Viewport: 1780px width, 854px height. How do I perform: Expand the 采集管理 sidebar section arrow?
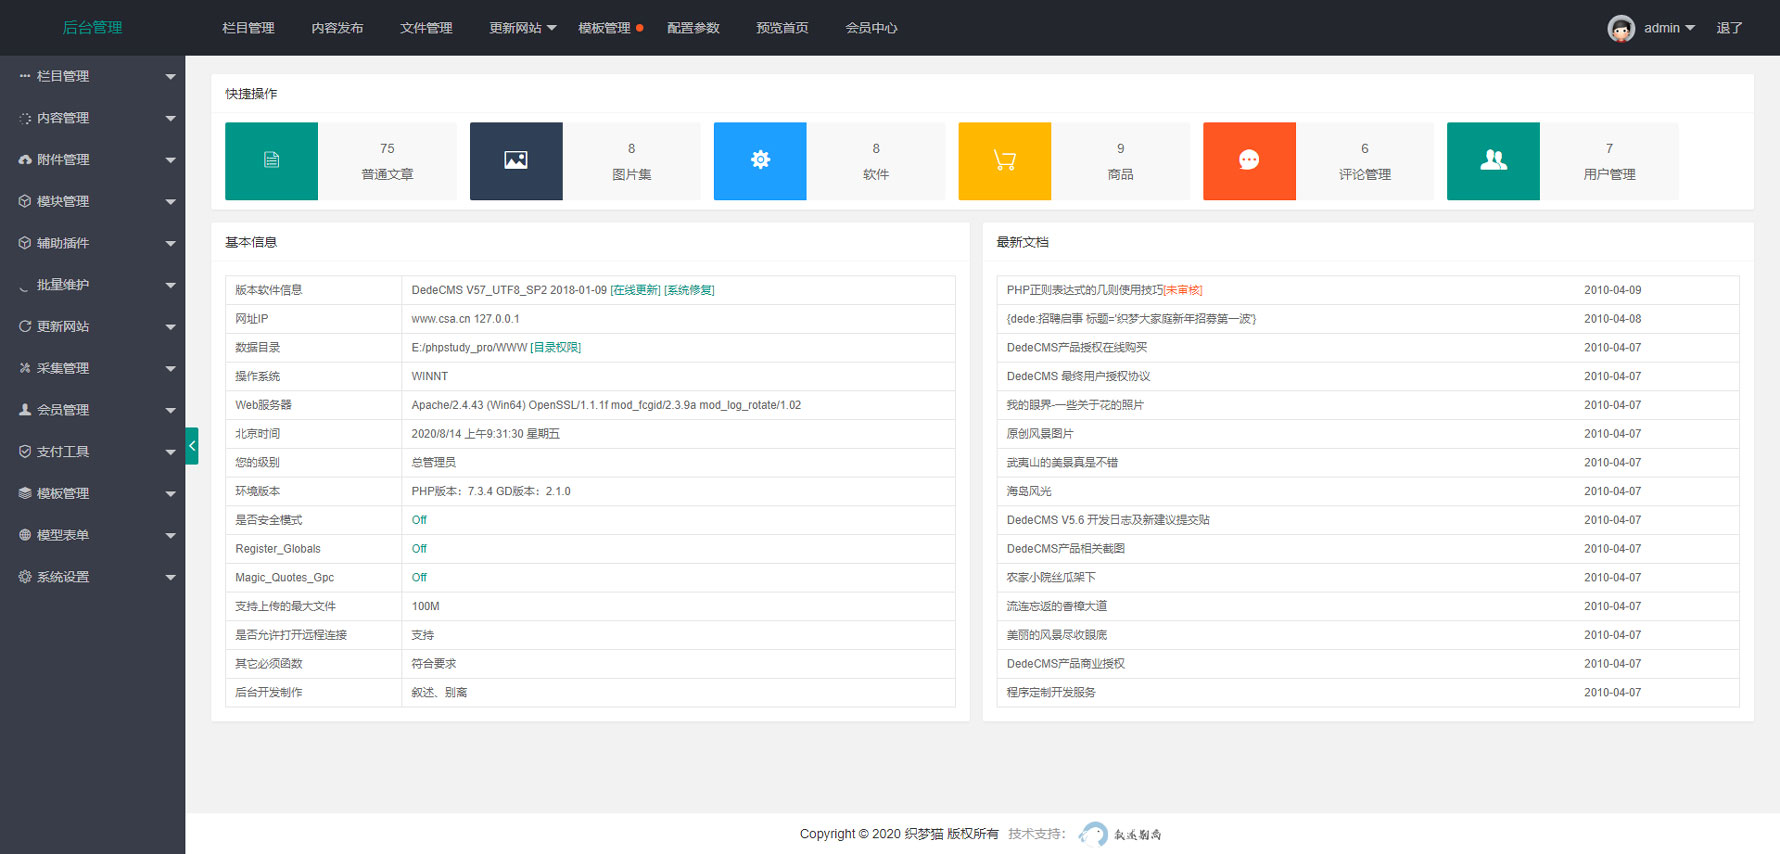click(170, 369)
